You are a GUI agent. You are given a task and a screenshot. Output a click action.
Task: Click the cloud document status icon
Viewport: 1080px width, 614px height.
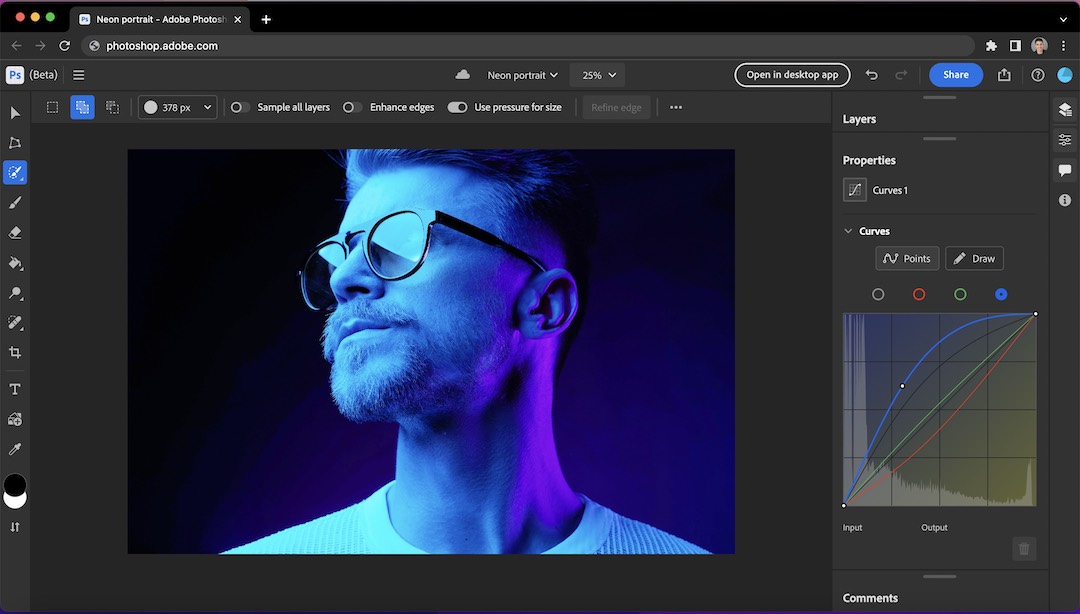463,74
